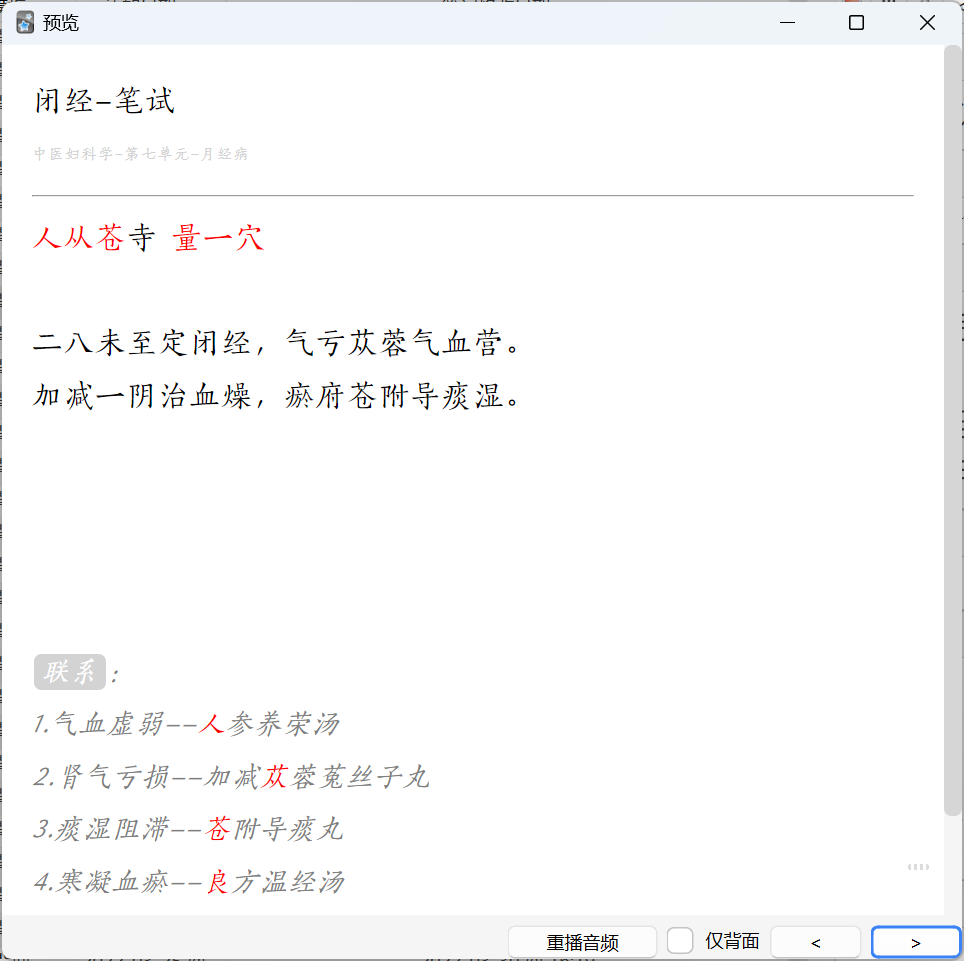964x961 pixels.
Task: Click the red mnemonic 人从苍寺 量一穴
Action: (149, 239)
